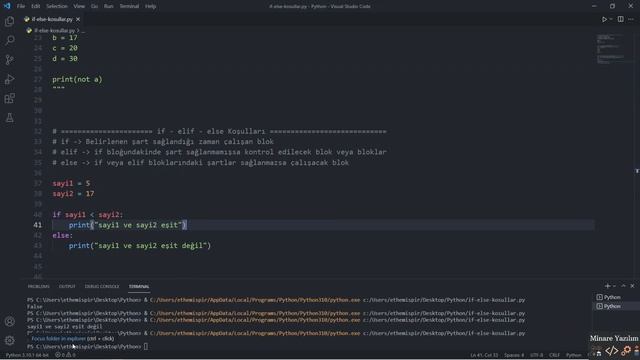This screenshot has height=360, width=640.
Task: Select the Terminal panel tab
Action: pos(139,287)
